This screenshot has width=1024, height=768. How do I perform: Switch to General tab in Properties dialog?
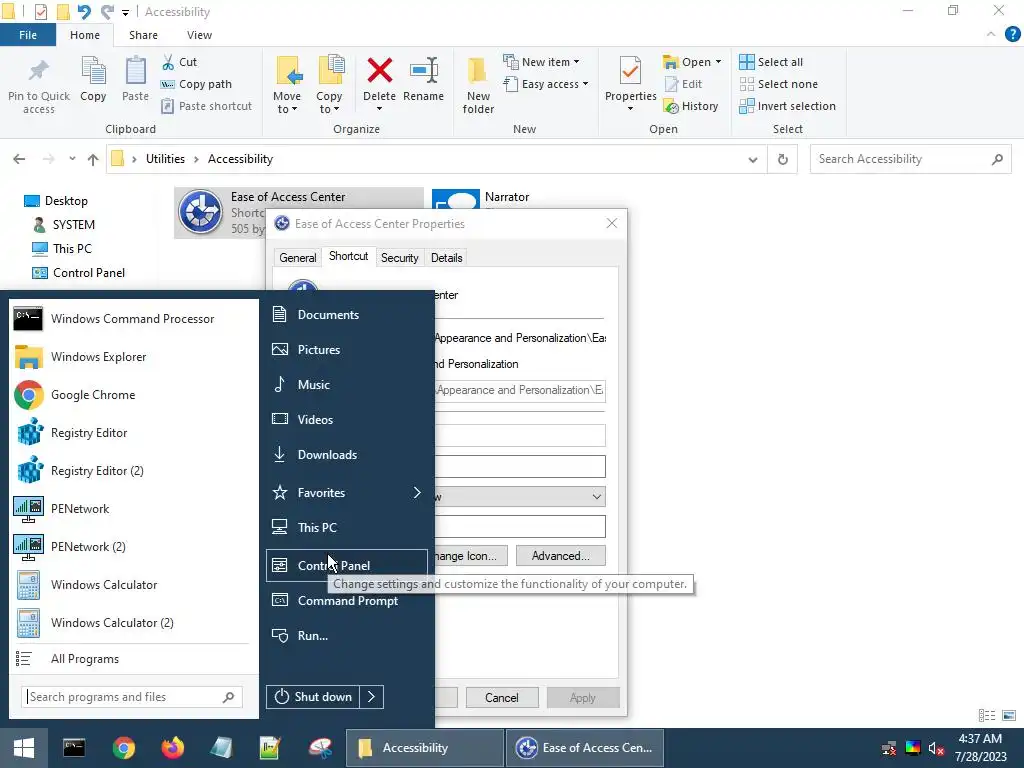click(x=298, y=258)
